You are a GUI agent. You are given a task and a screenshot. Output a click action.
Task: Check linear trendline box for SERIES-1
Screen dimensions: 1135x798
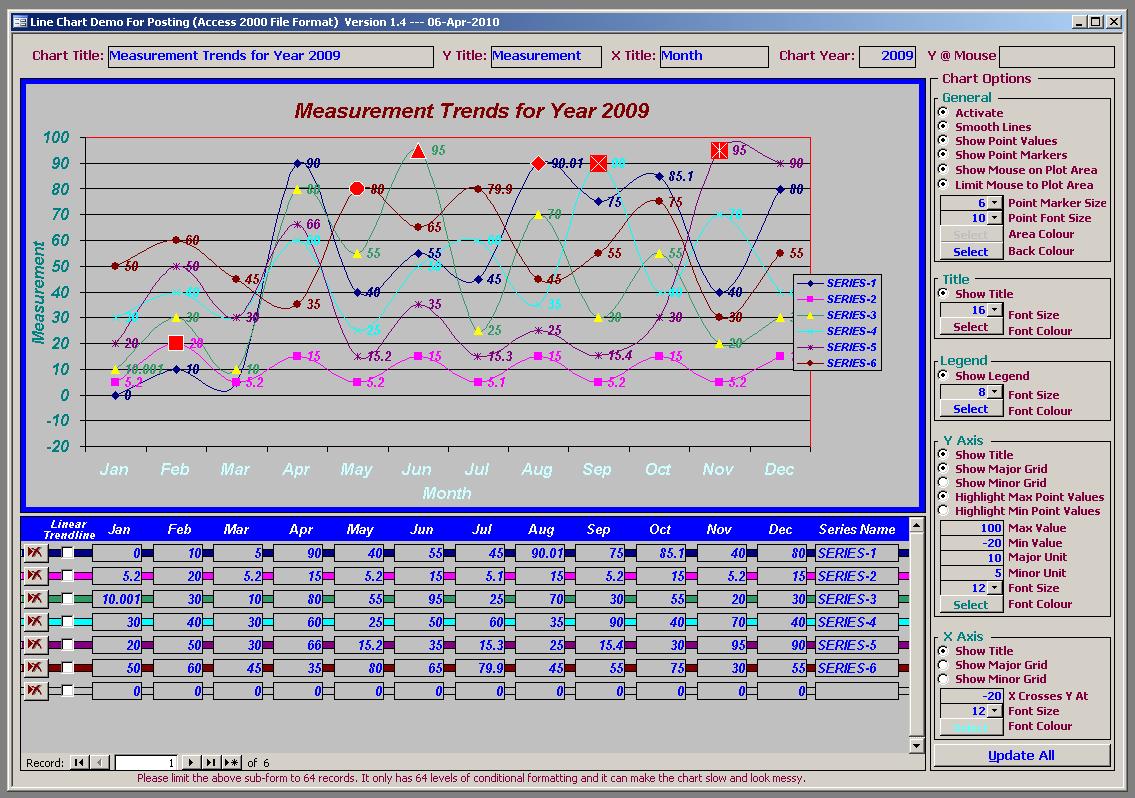(67, 553)
